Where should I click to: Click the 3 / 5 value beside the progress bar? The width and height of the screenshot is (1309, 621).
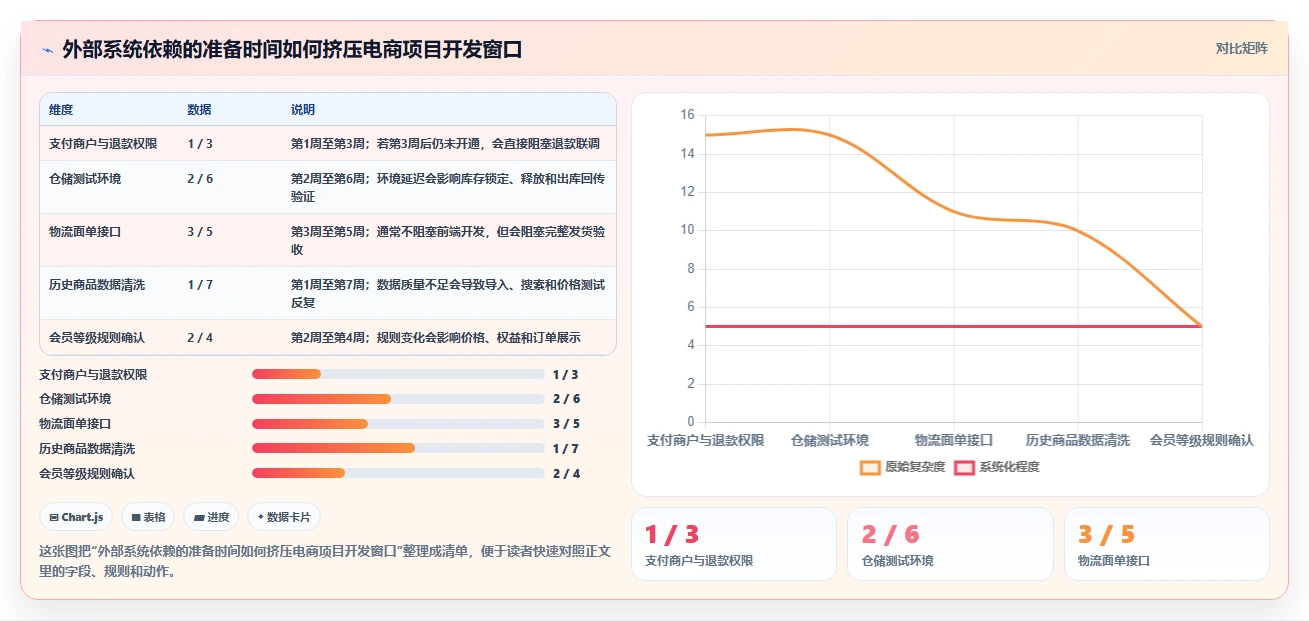pos(566,423)
